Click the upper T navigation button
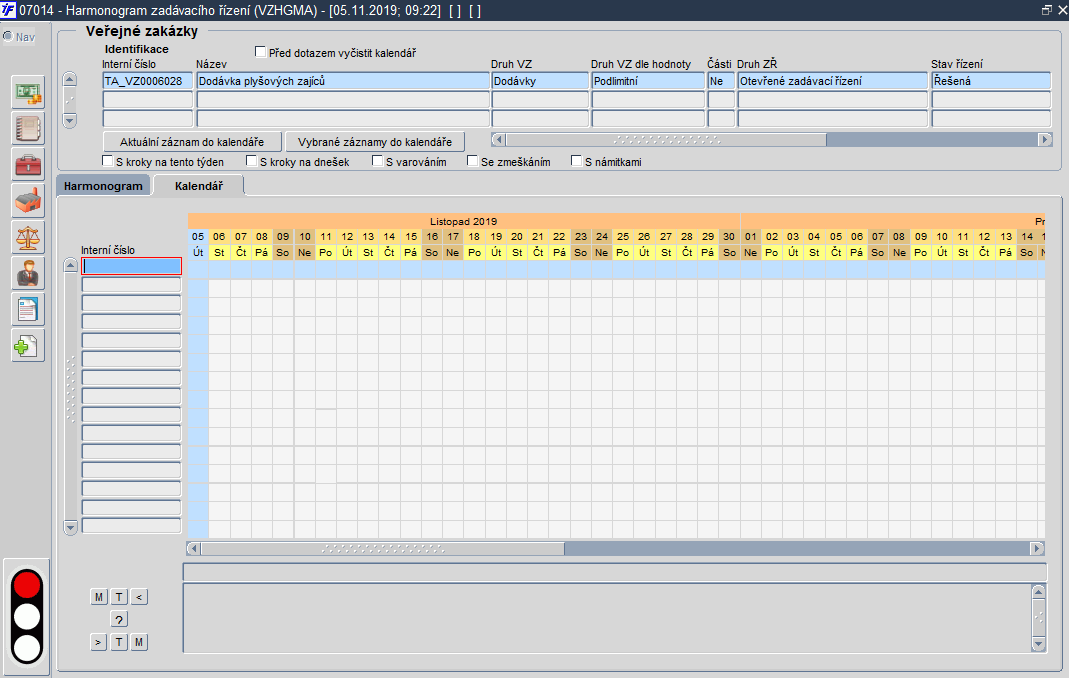This screenshot has height=678, width=1069. tap(119, 597)
